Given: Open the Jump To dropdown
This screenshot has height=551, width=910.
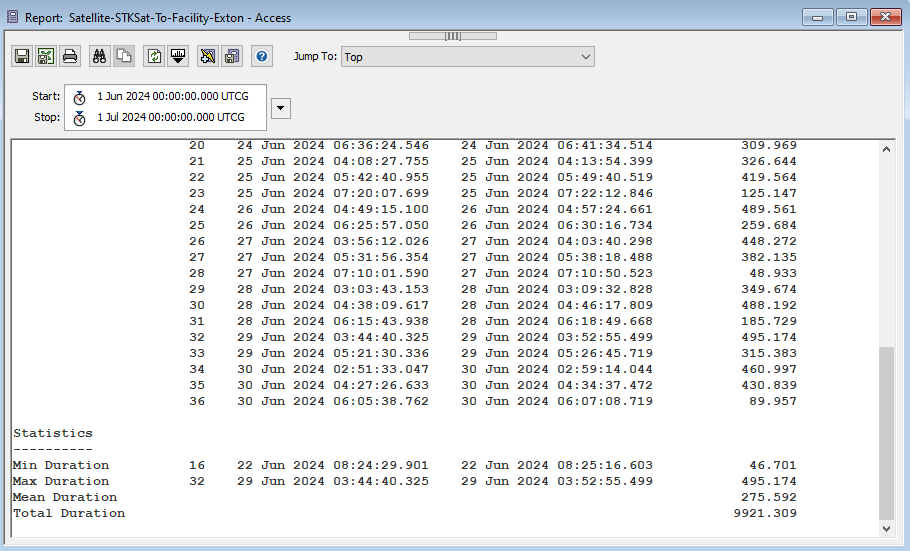Looking at the screenshot, I should point(467,57).
